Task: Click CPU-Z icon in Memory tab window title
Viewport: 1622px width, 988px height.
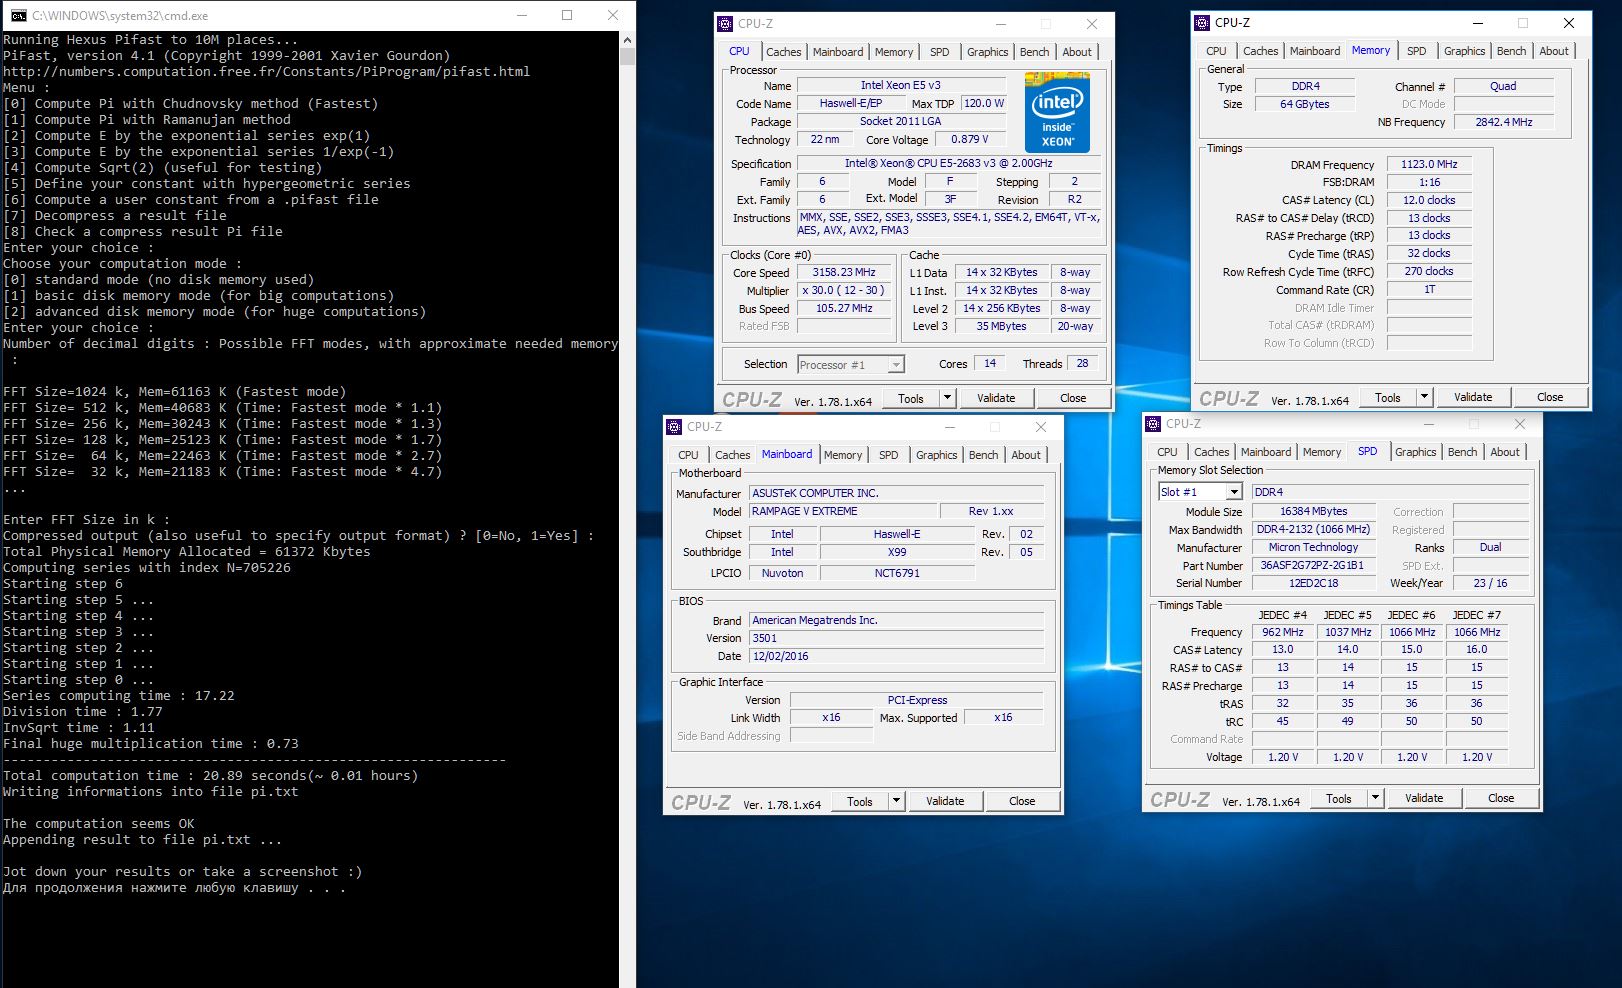Action: click(1204, 23)
